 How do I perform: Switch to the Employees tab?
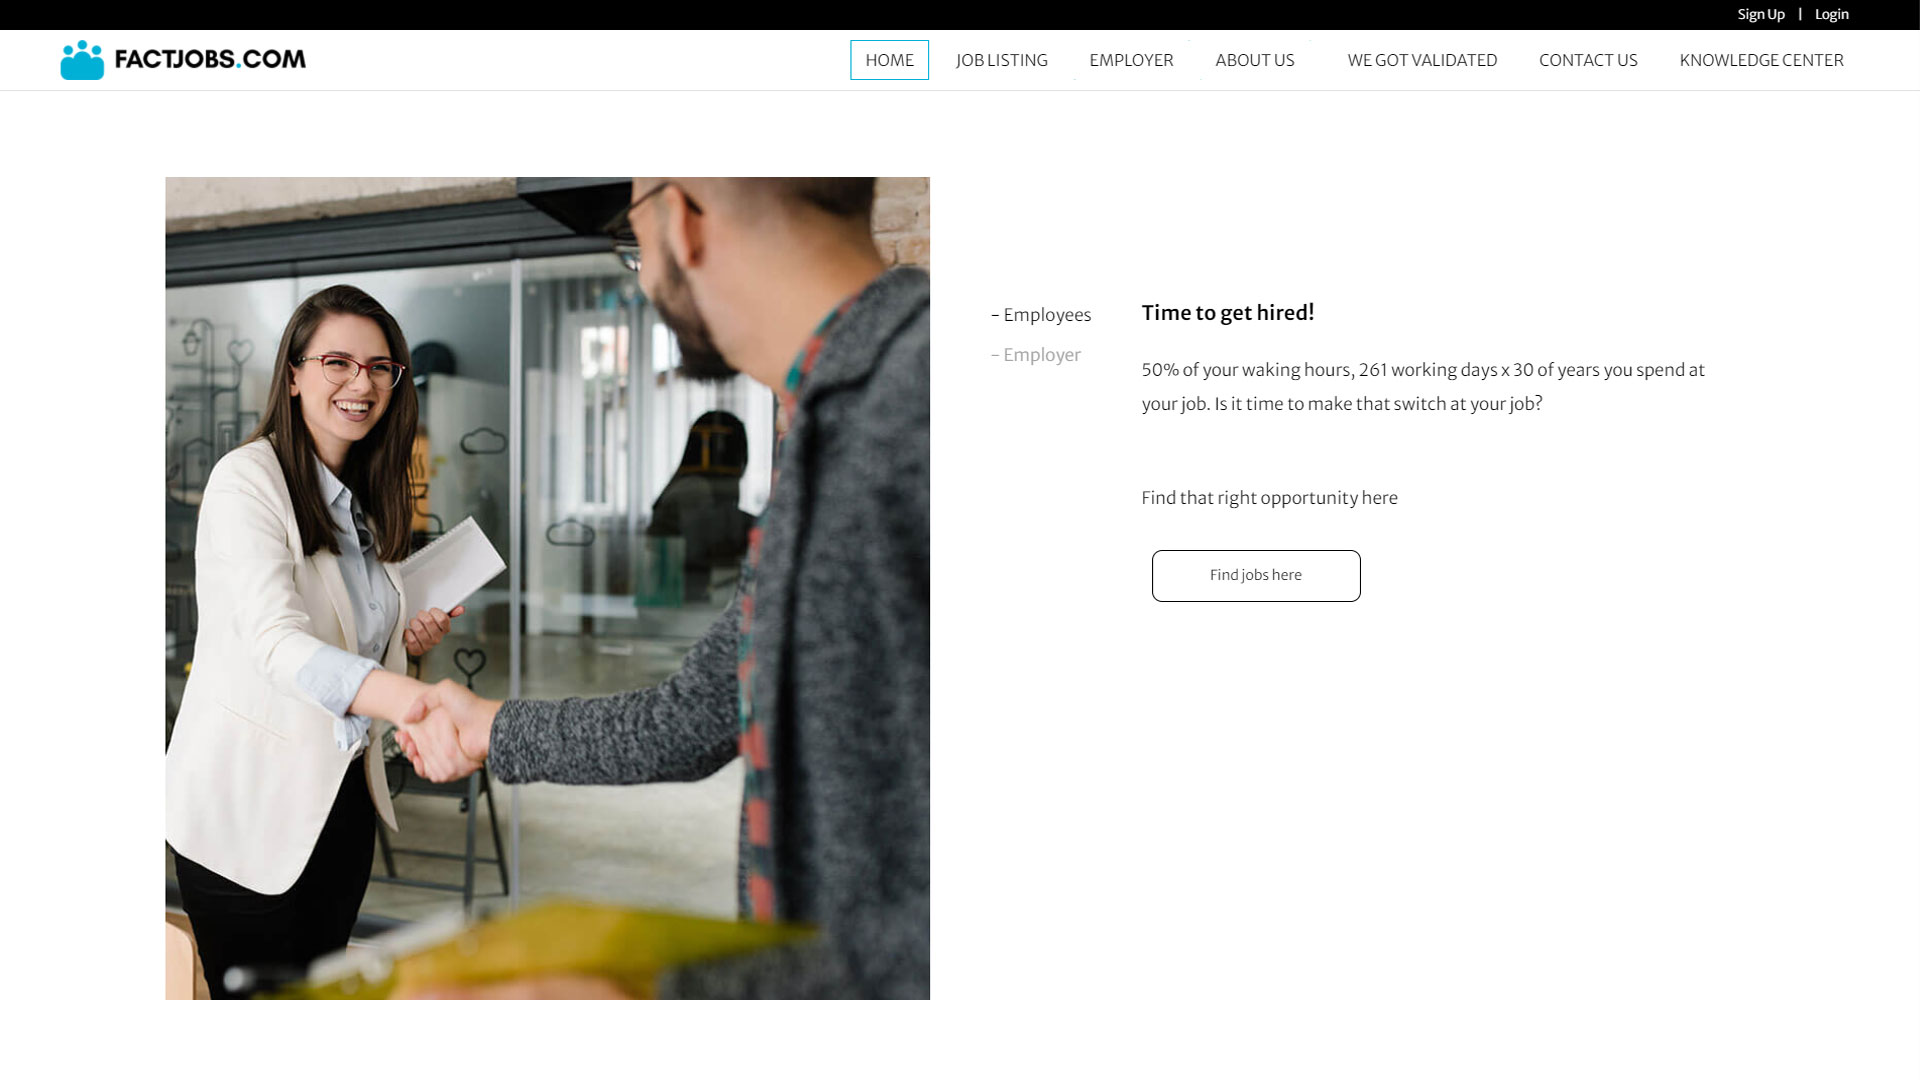(x=1041, y=315)
